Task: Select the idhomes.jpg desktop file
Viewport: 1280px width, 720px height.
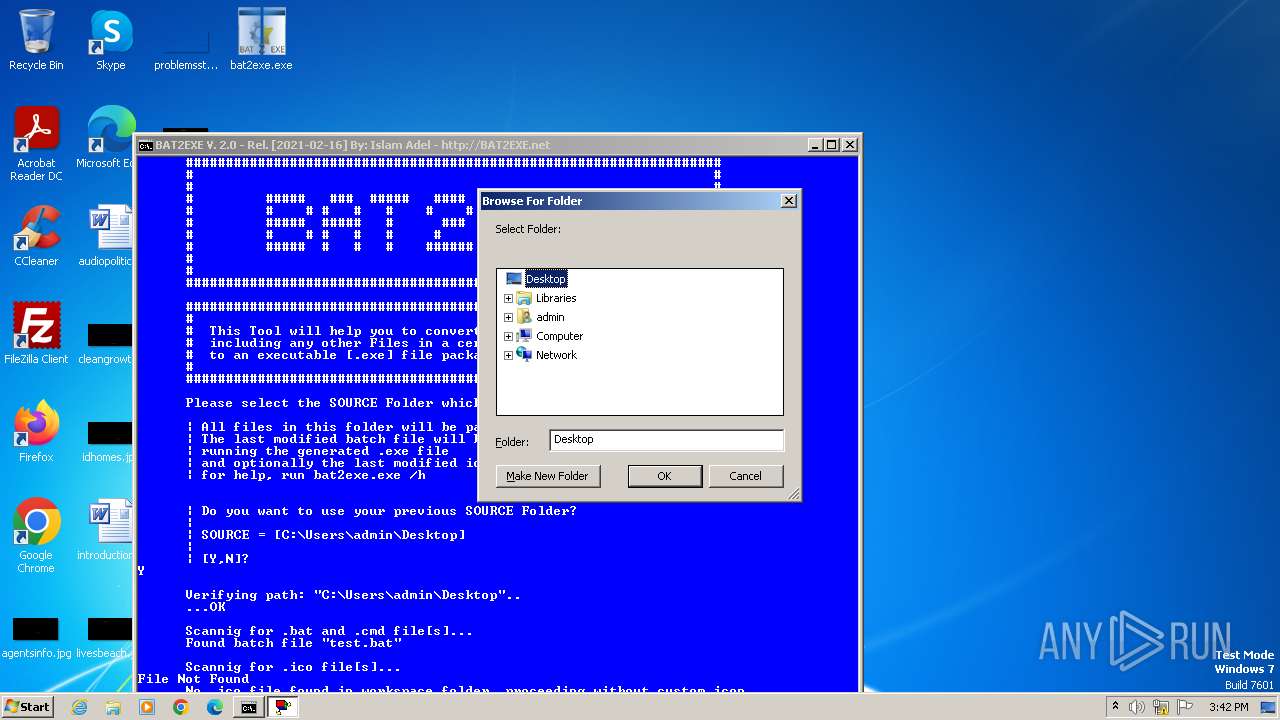Action: coord(108,441)
